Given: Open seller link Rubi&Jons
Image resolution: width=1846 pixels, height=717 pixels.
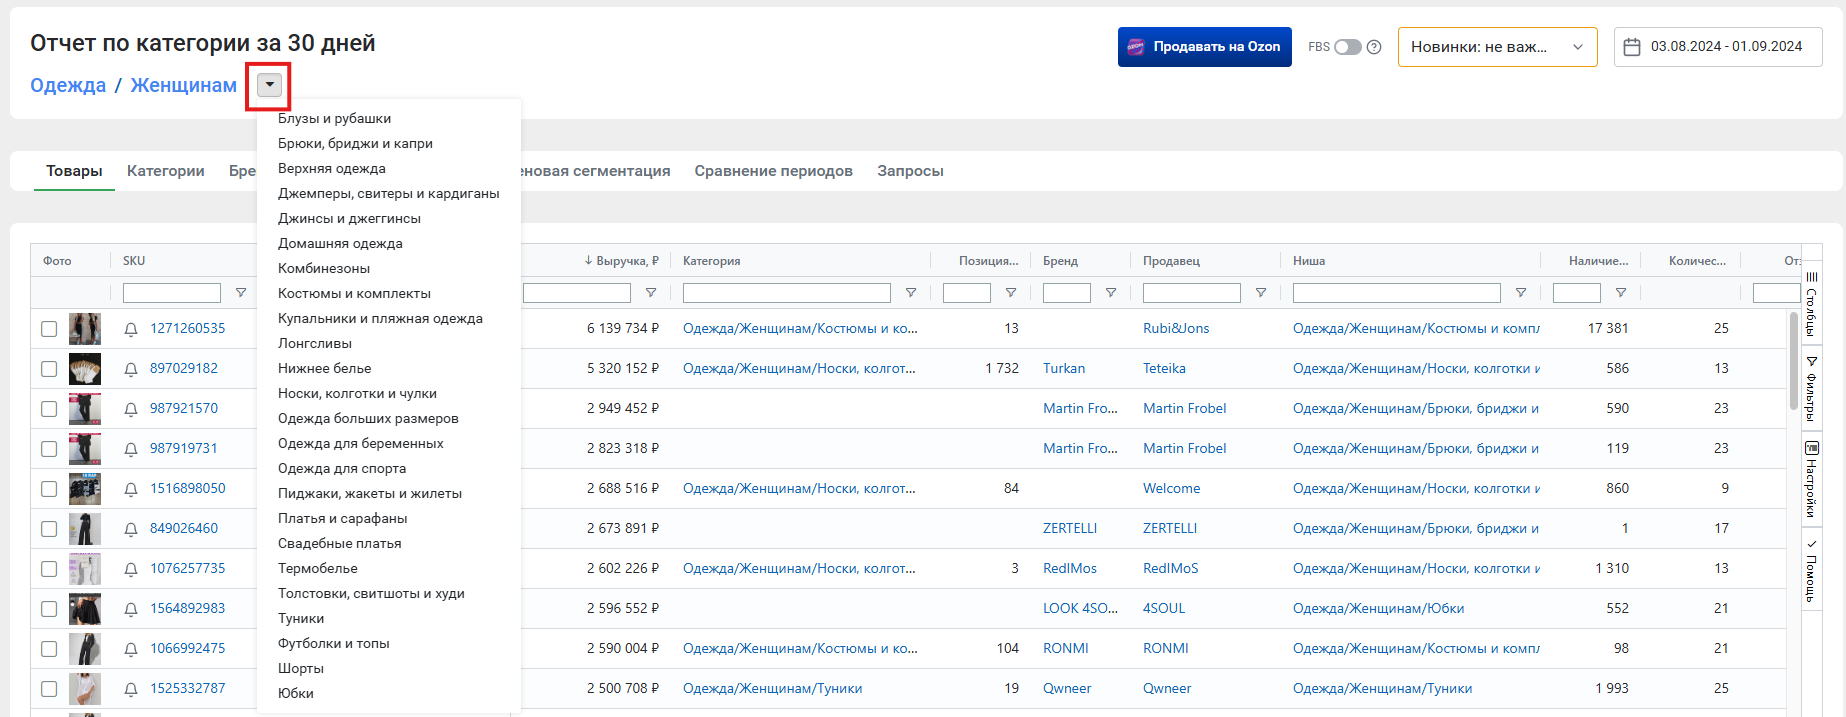Looking at the screenshot, I should (x=1176, y=329).
